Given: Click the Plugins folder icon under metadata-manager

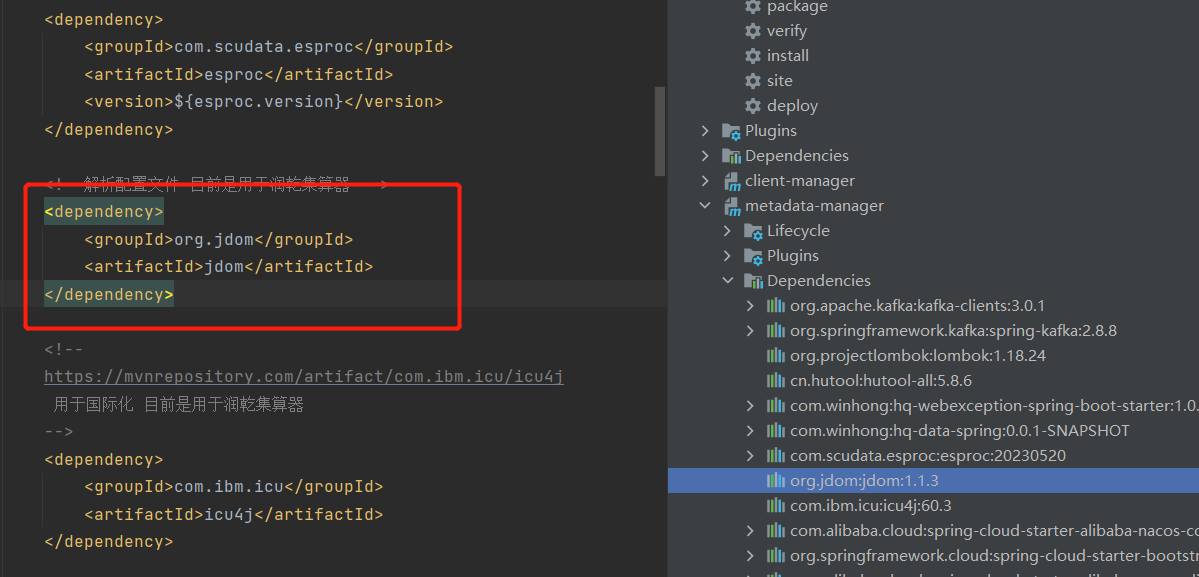Looking at the screenshot, I should [x=754, y=256].
